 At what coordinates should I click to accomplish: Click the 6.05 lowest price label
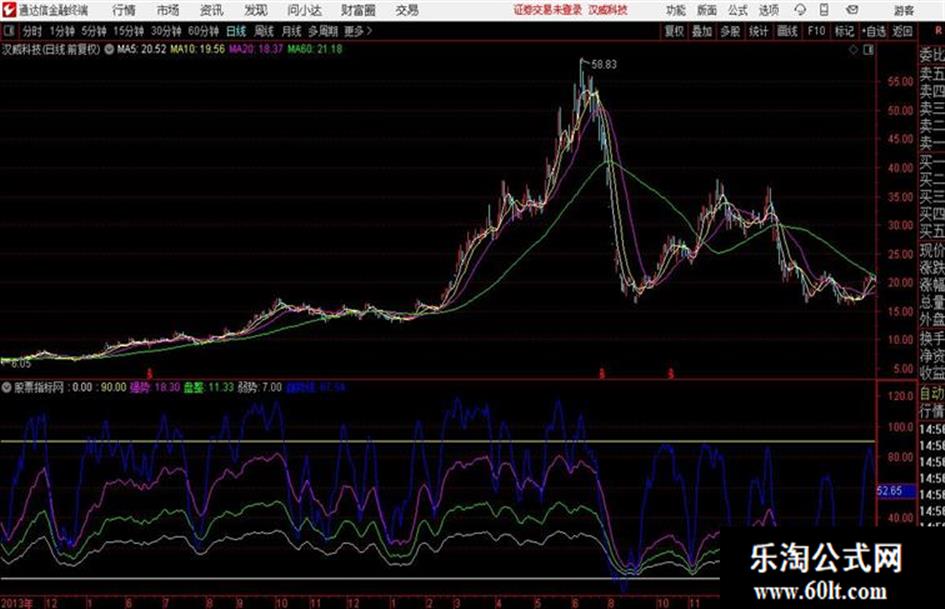pyautogui.click(x=20, y=364)
